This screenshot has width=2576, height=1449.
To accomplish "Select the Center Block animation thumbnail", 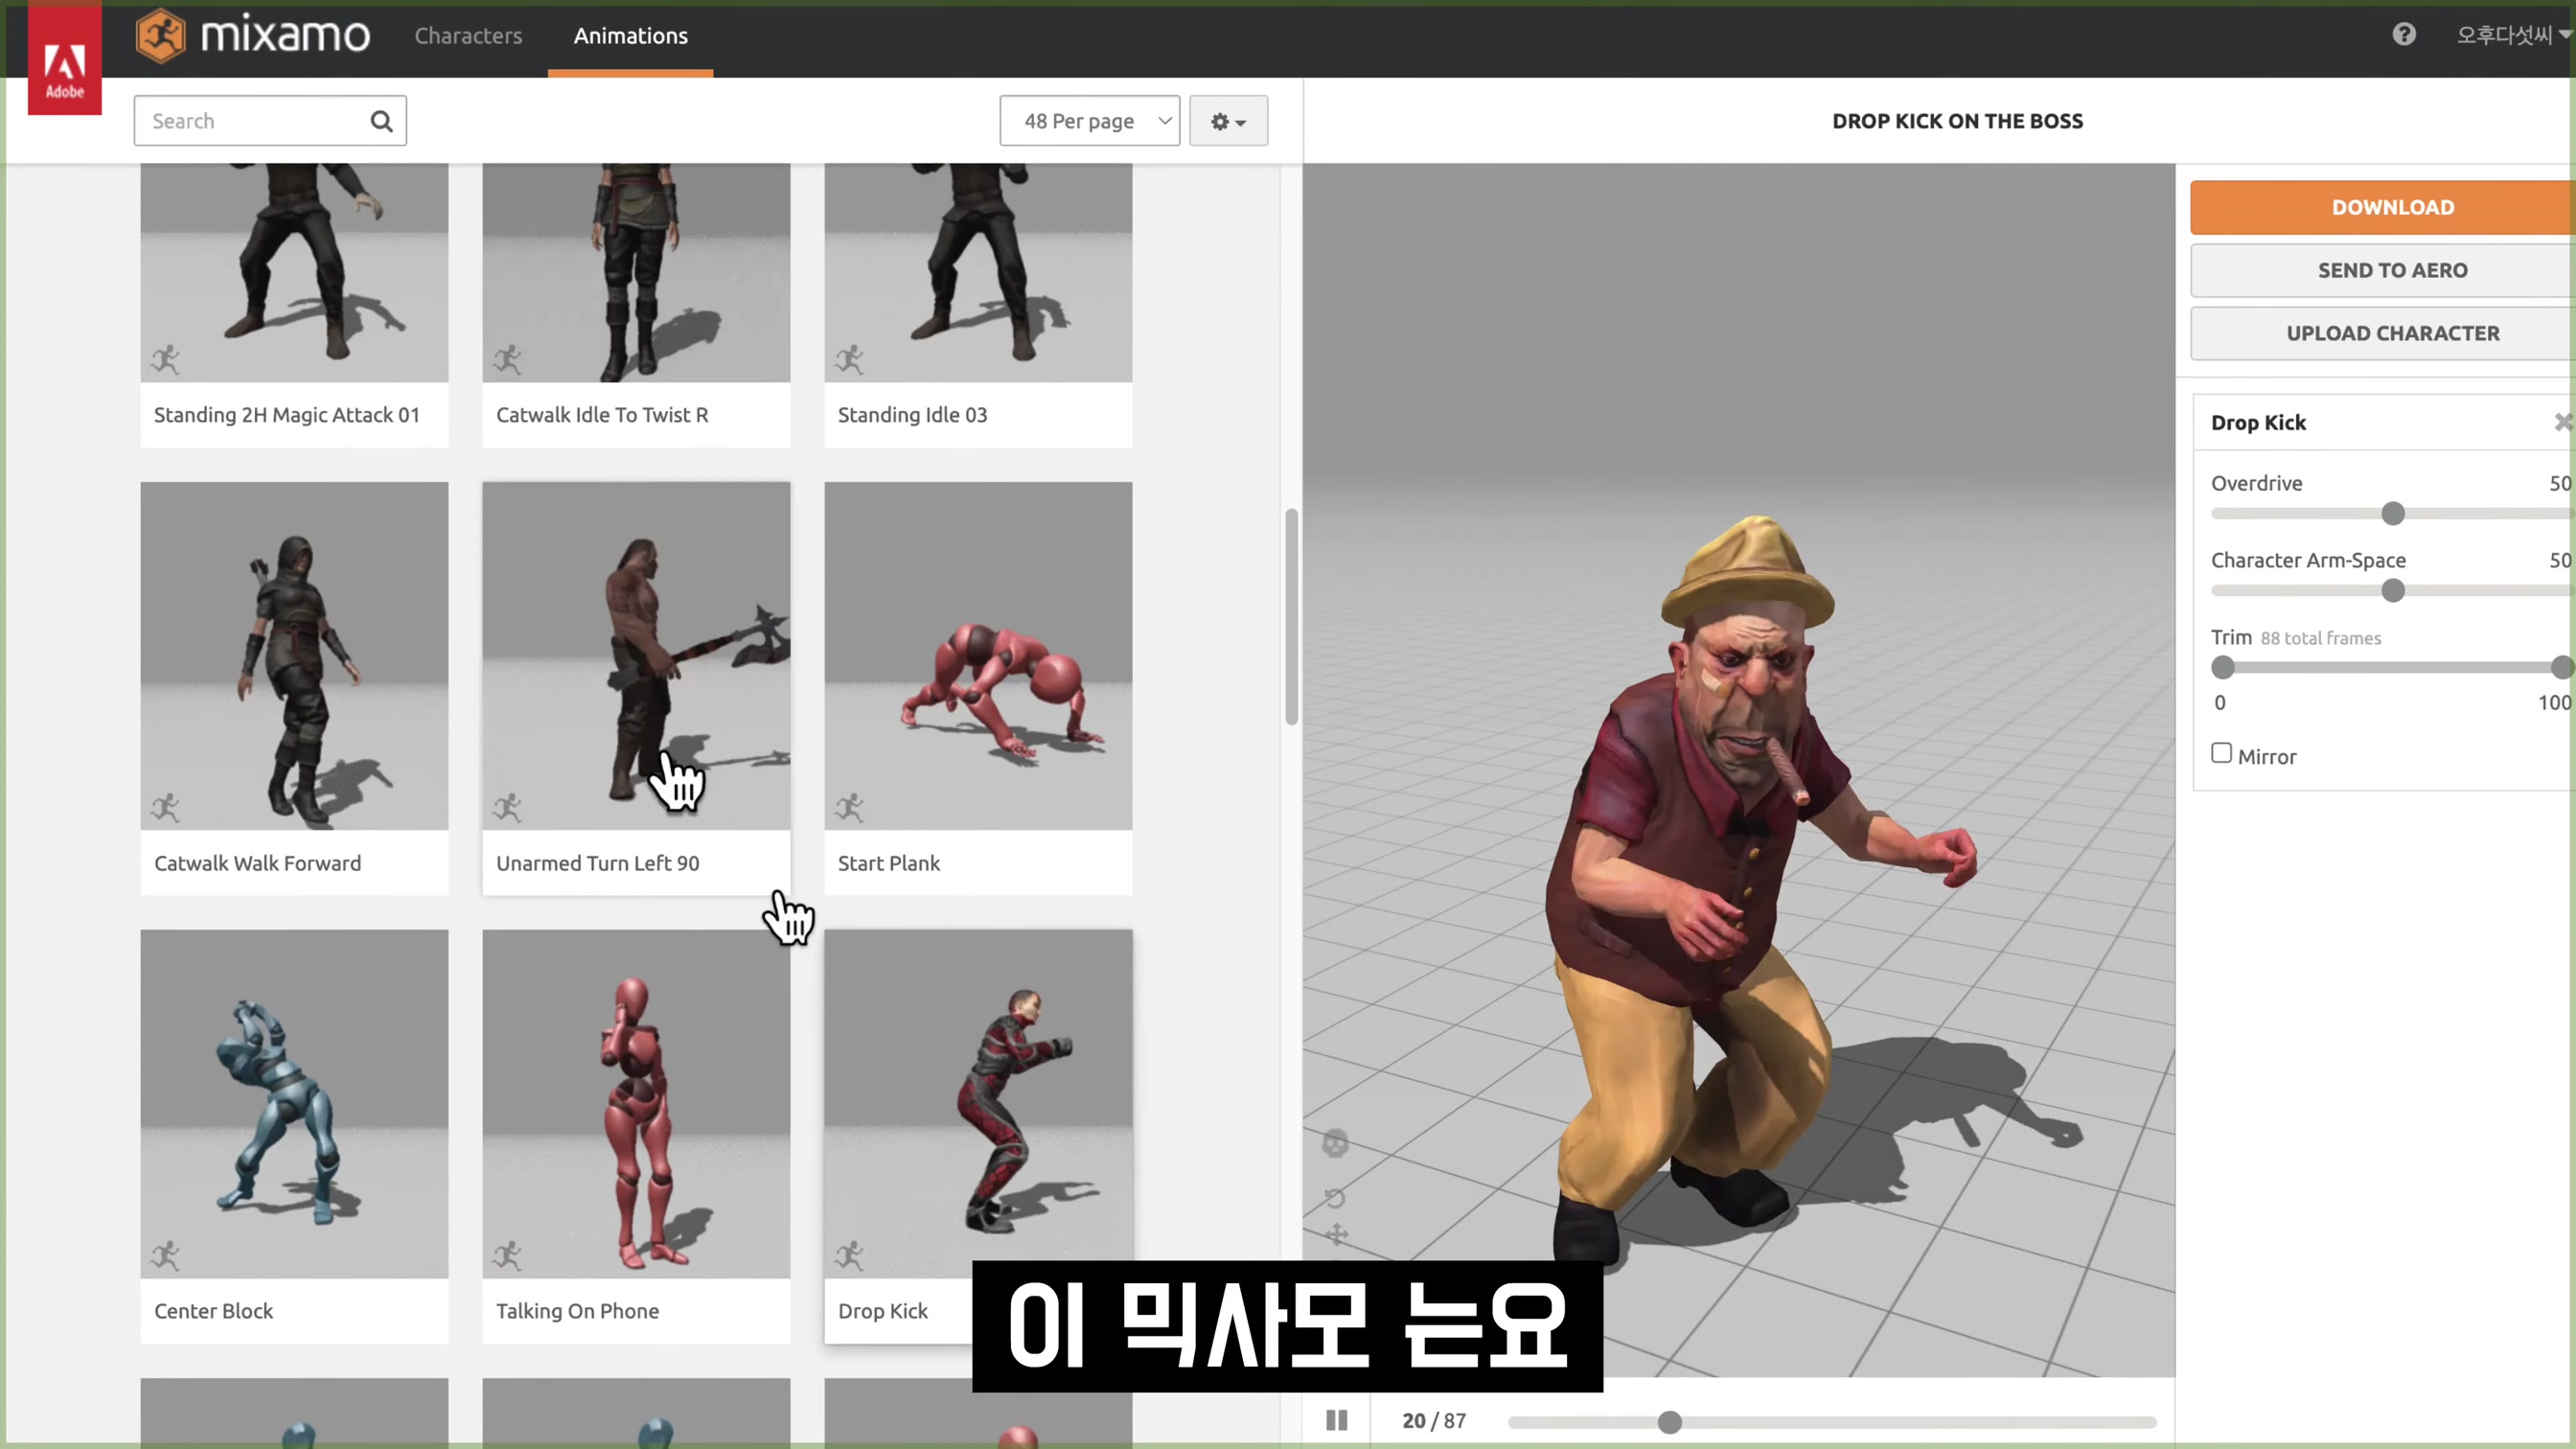I will point(294,1103).
